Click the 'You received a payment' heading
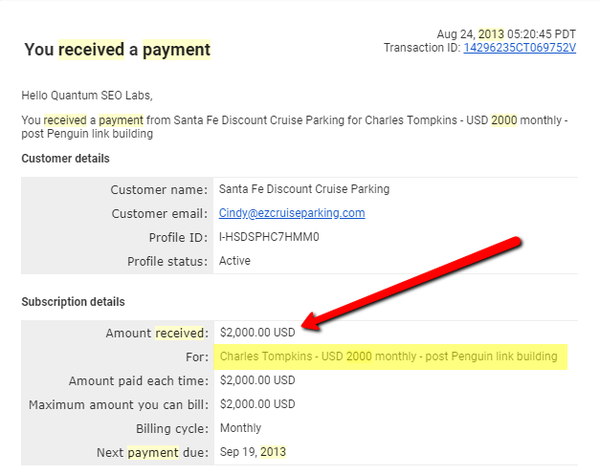600x475 pixels. 117,49
